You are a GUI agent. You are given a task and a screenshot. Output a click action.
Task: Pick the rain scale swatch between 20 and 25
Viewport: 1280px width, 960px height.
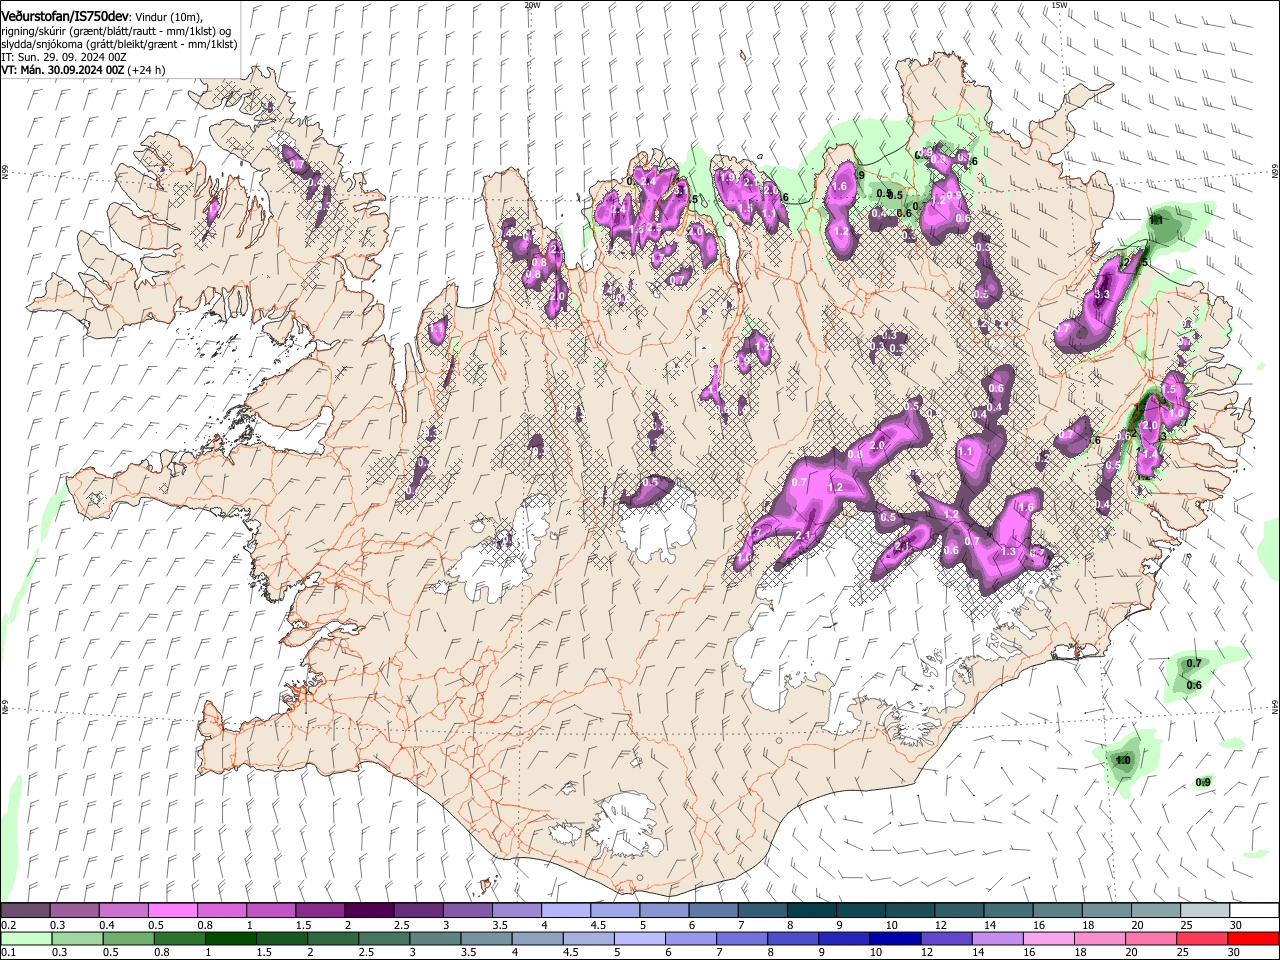tap(1149, 938)
